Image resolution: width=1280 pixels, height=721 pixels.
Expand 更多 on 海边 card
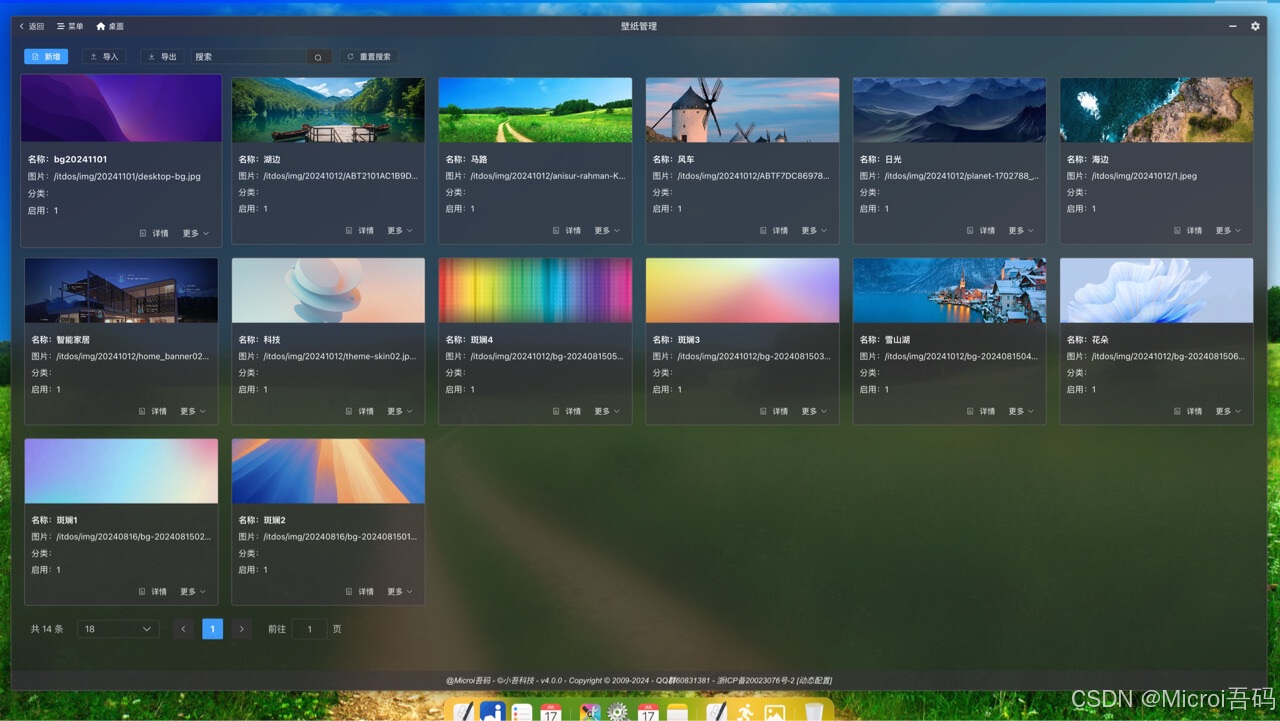pyautogui.click(x=1228, y=231)
